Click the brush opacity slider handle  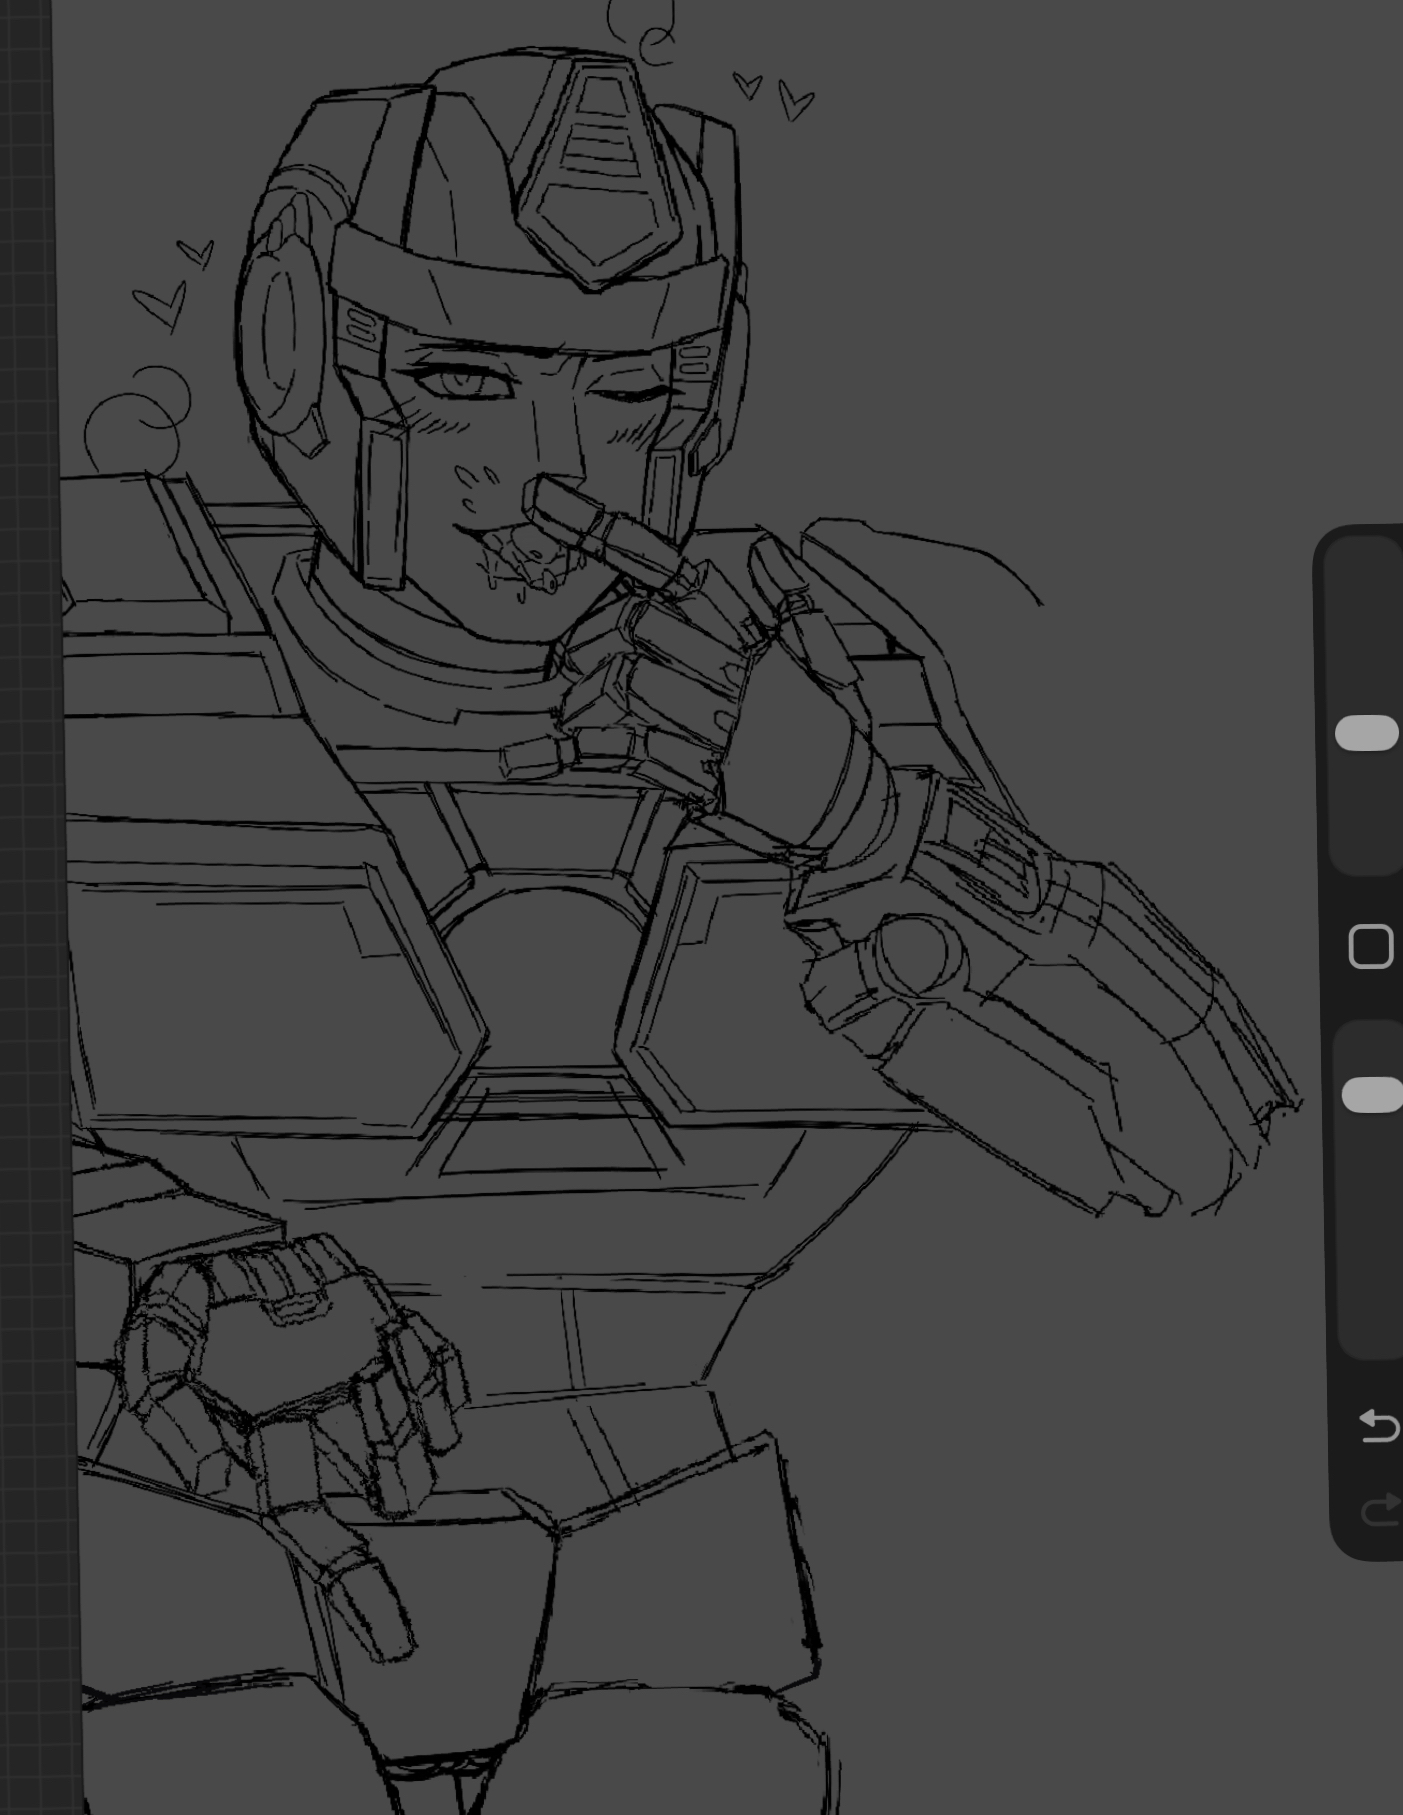coord(1371,1095)
